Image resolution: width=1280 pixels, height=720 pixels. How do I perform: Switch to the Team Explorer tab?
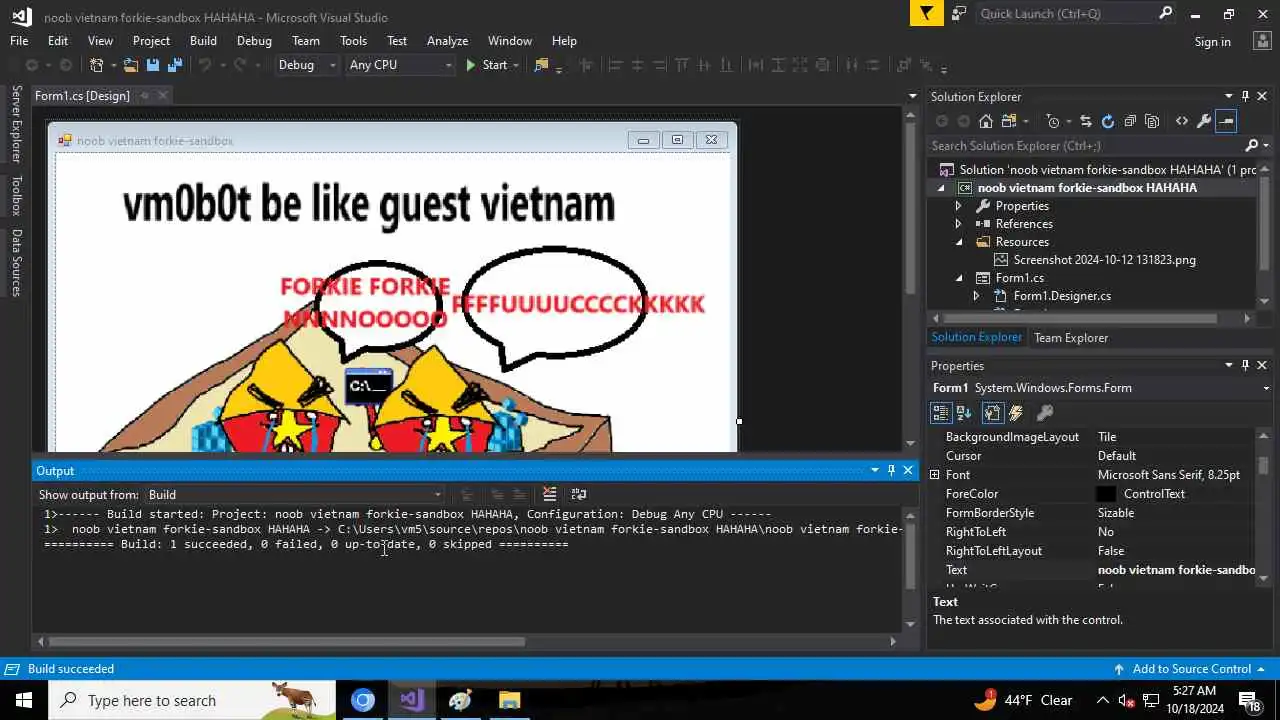(x=1071, y=338)
